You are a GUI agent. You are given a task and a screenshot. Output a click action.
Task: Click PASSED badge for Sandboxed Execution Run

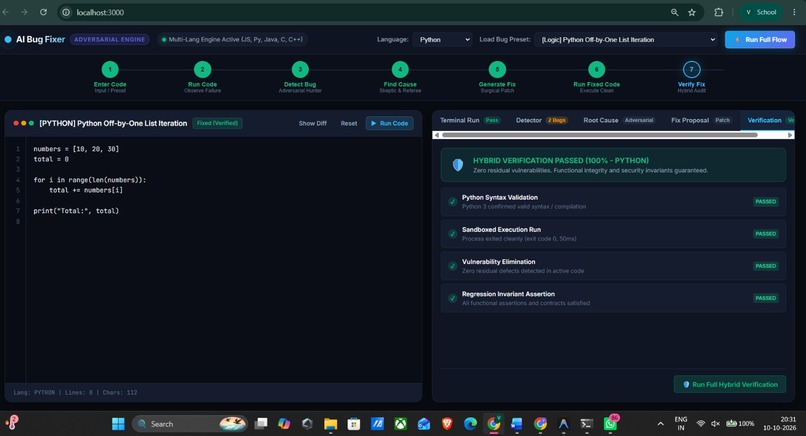click(765, 234)
